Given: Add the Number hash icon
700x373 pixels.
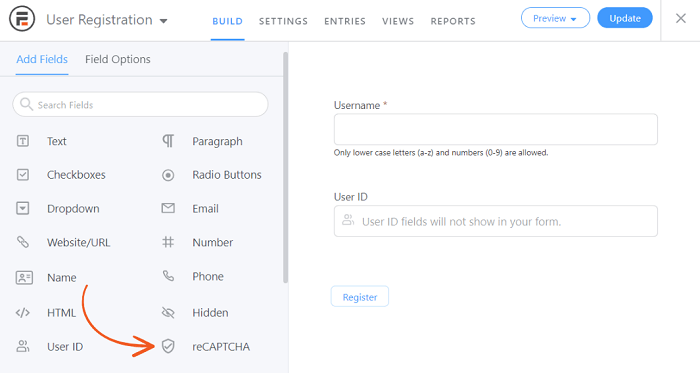Looking at the screenshot, I should tap(168, 242).
